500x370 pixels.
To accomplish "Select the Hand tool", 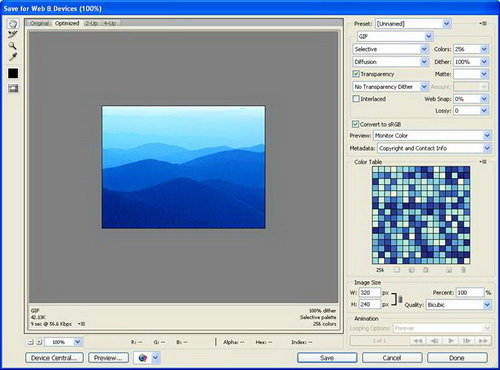I will click(x=13, y=24).
